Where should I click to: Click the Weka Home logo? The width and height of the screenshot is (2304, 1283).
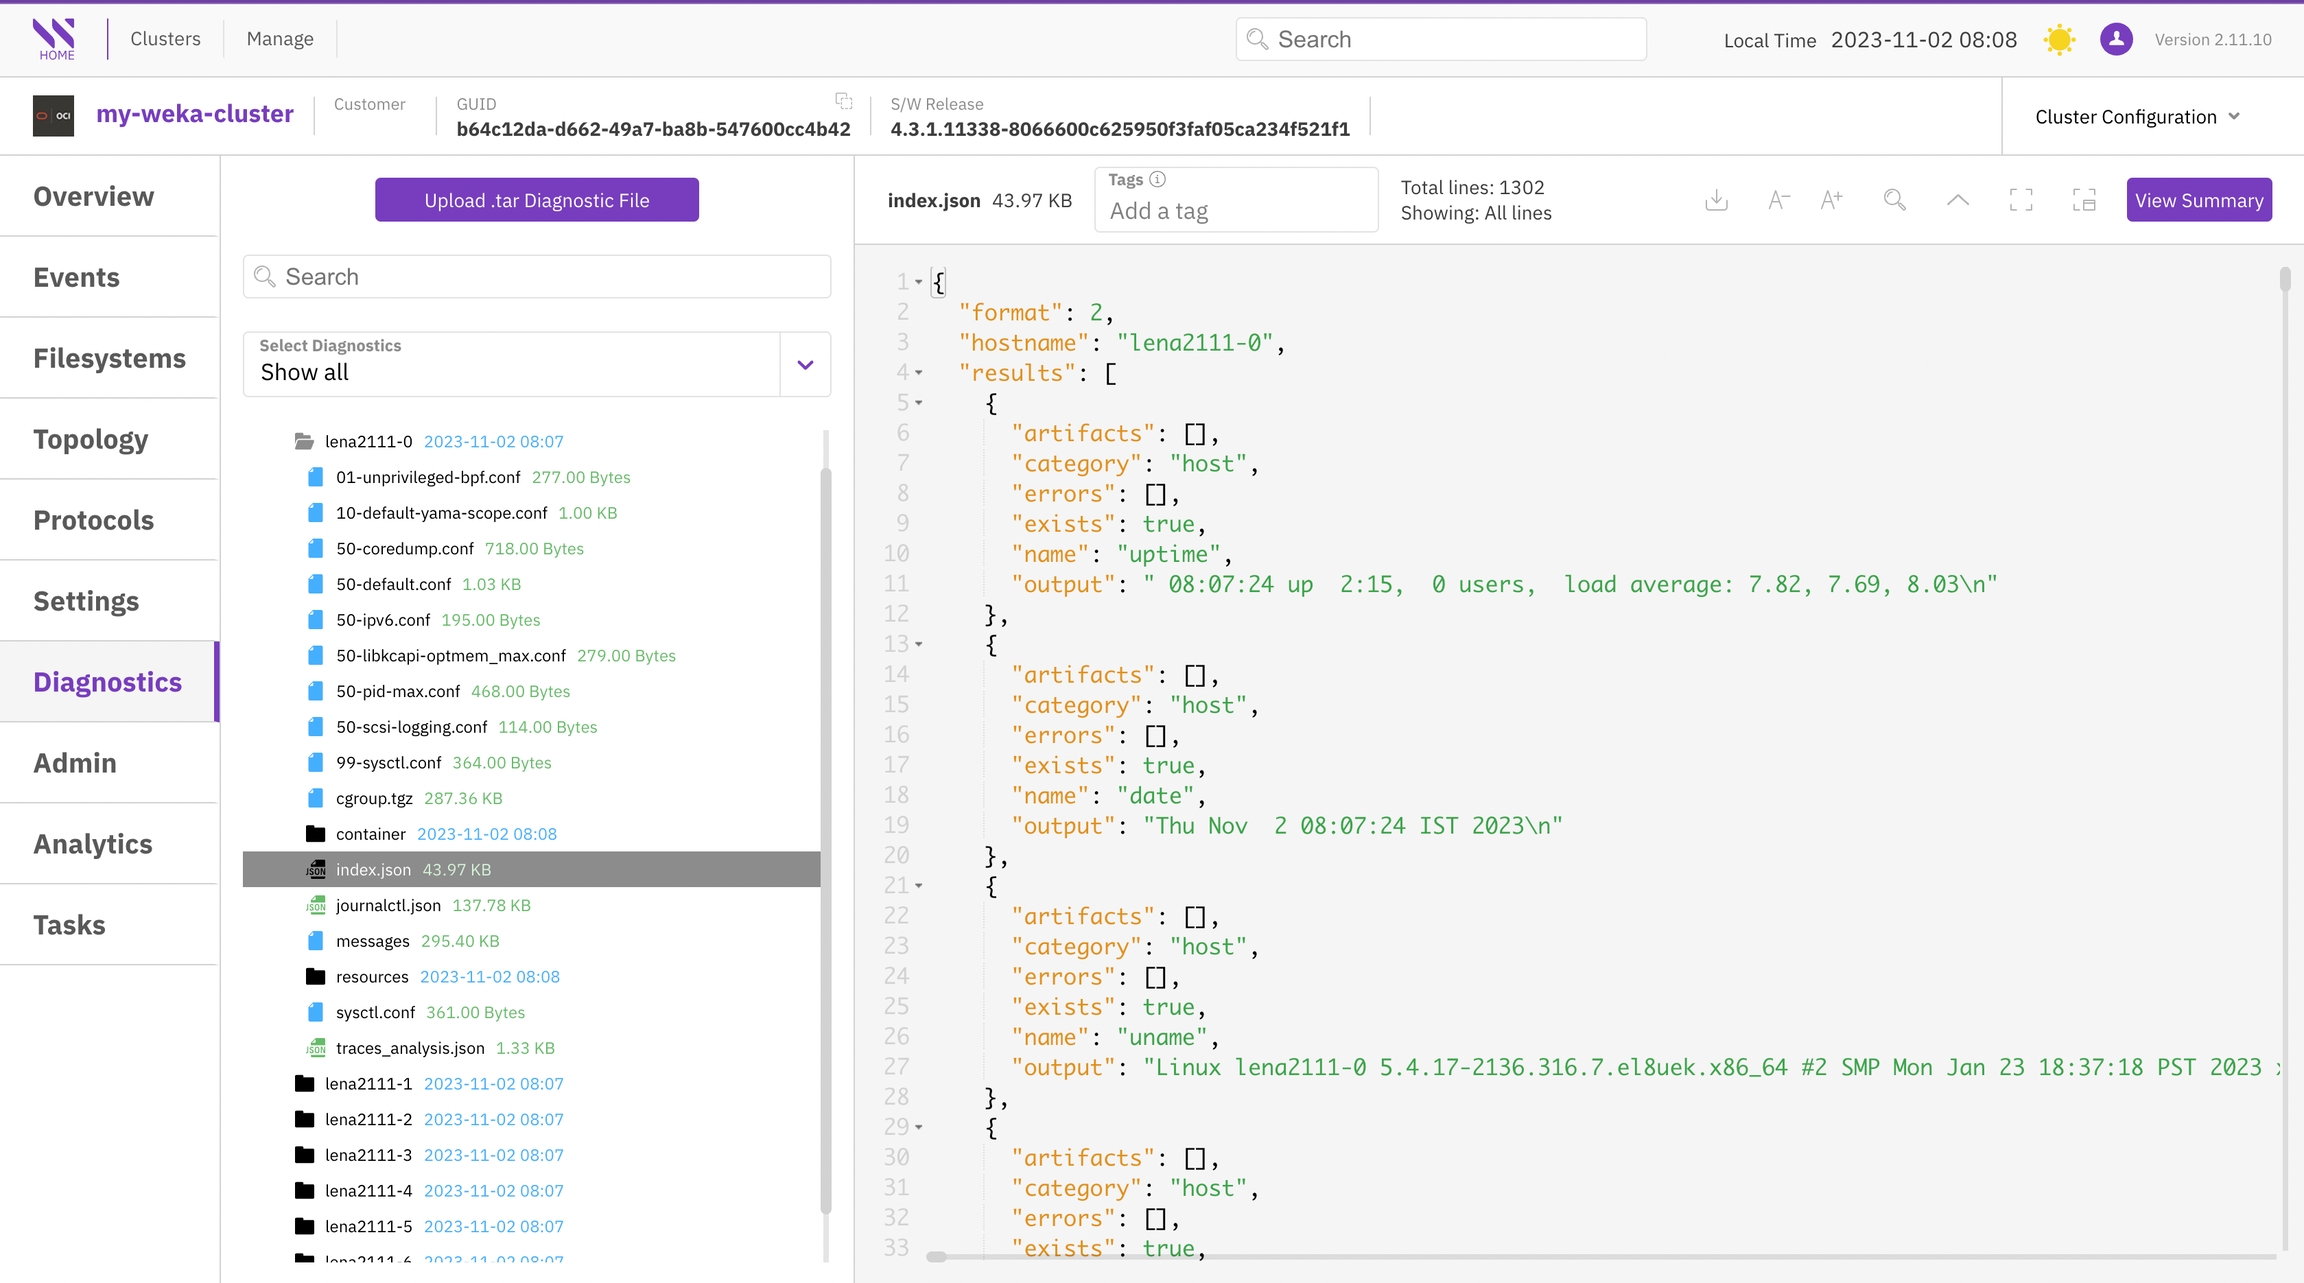54,39
